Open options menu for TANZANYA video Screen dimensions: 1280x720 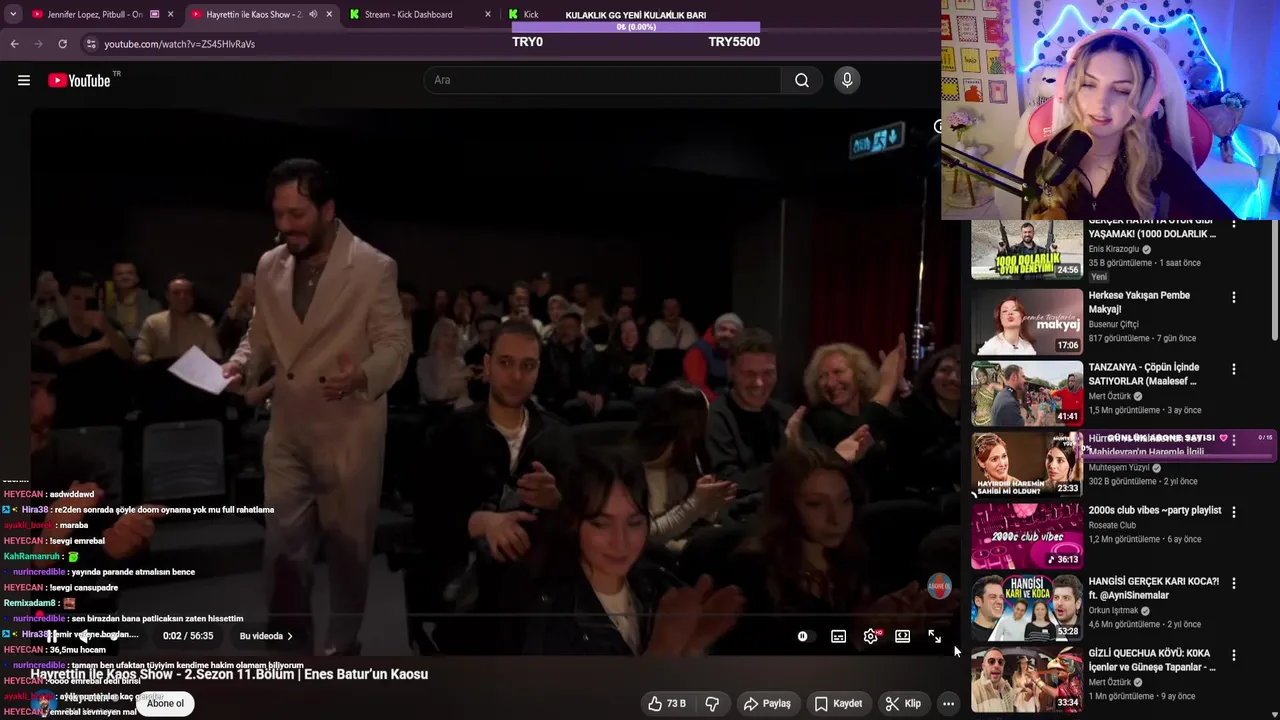pyautogui.click(x=1233, y=369)
